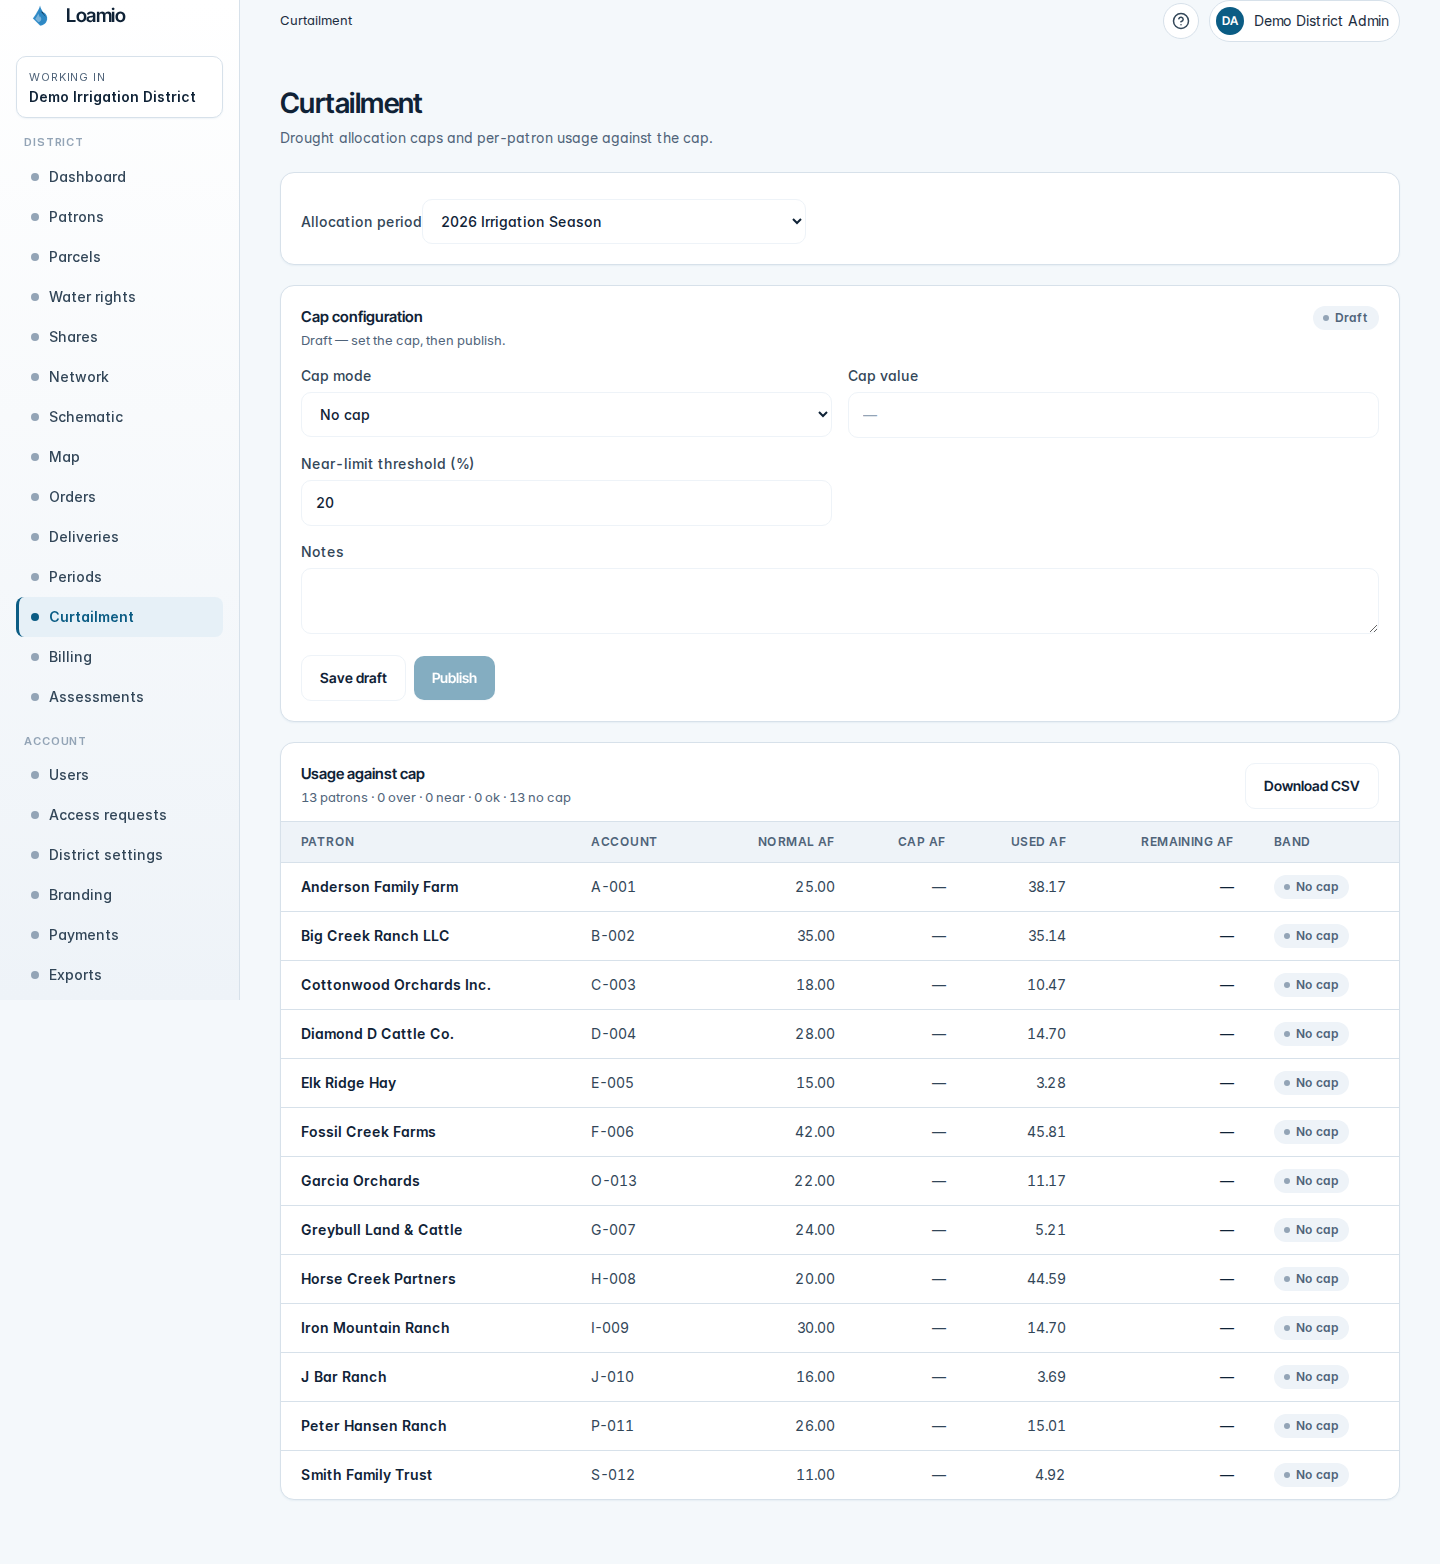Open Schematic view
Screen dimensions: 1440x1564
click(x=119, y=417)
